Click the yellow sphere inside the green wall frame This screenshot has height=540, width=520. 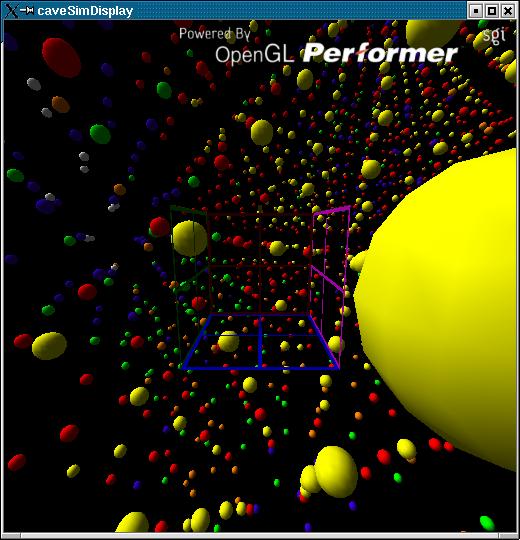[x=189, y=238]
